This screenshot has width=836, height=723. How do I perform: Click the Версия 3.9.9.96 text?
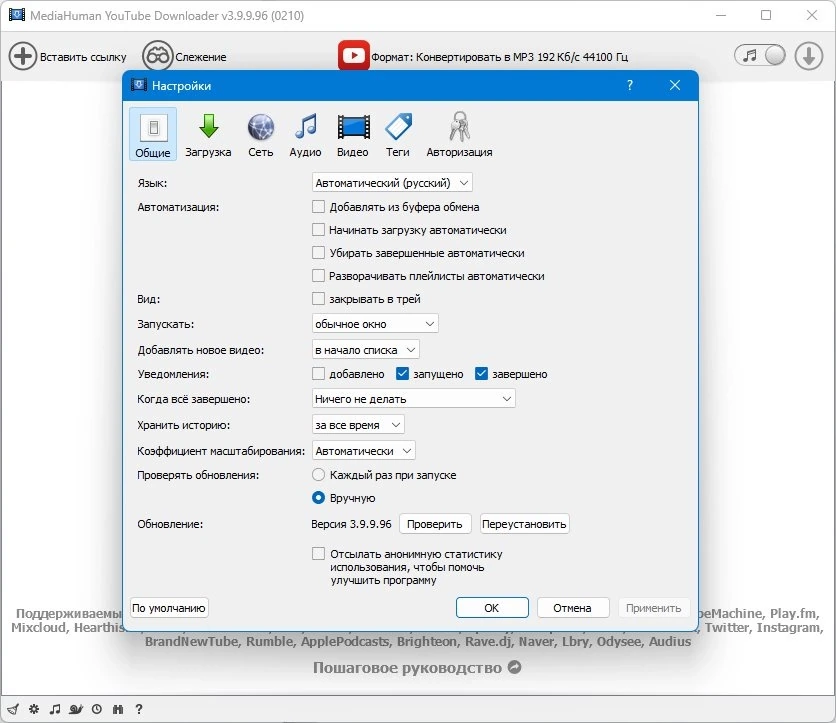click(351, 524)
